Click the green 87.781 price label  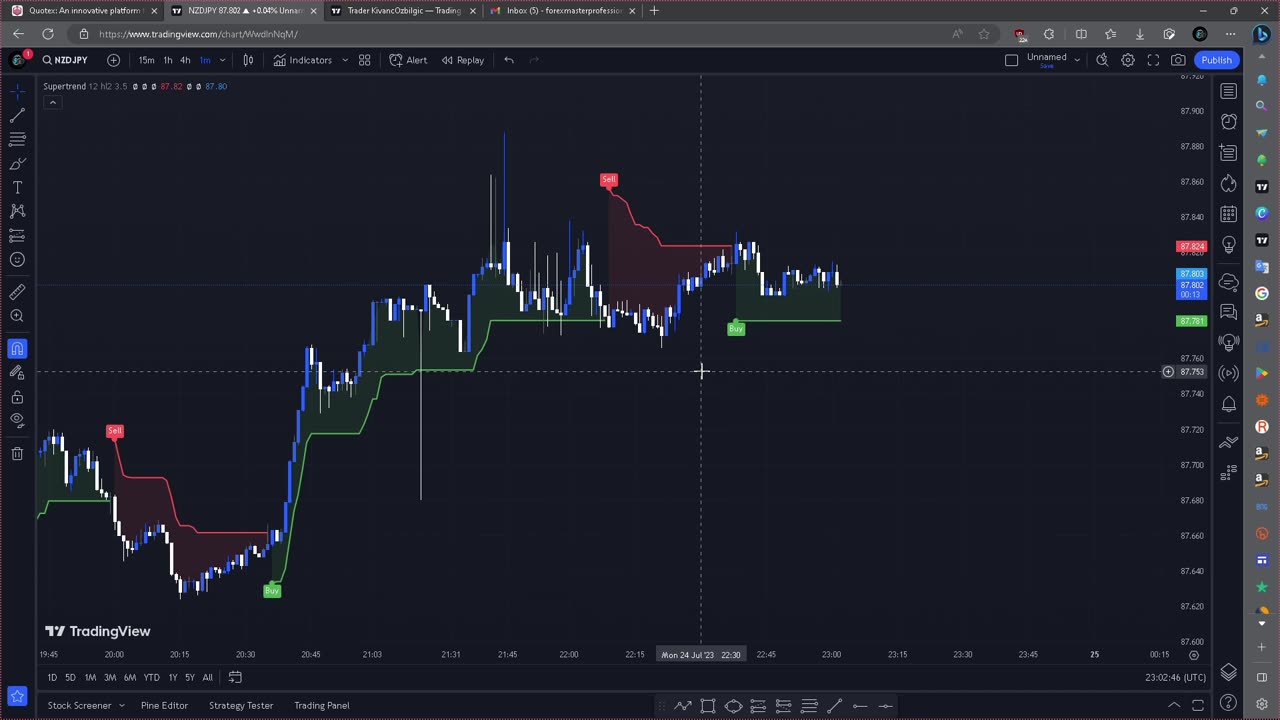click(x=1192, y=321)
